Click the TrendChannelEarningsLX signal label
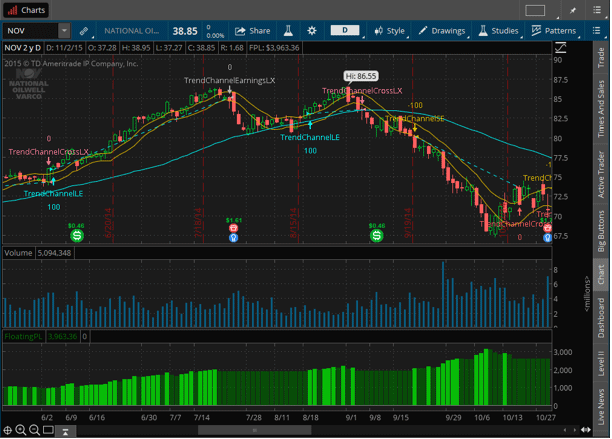The width and height of the screenshot is (612, 439). tap(230, 80)
